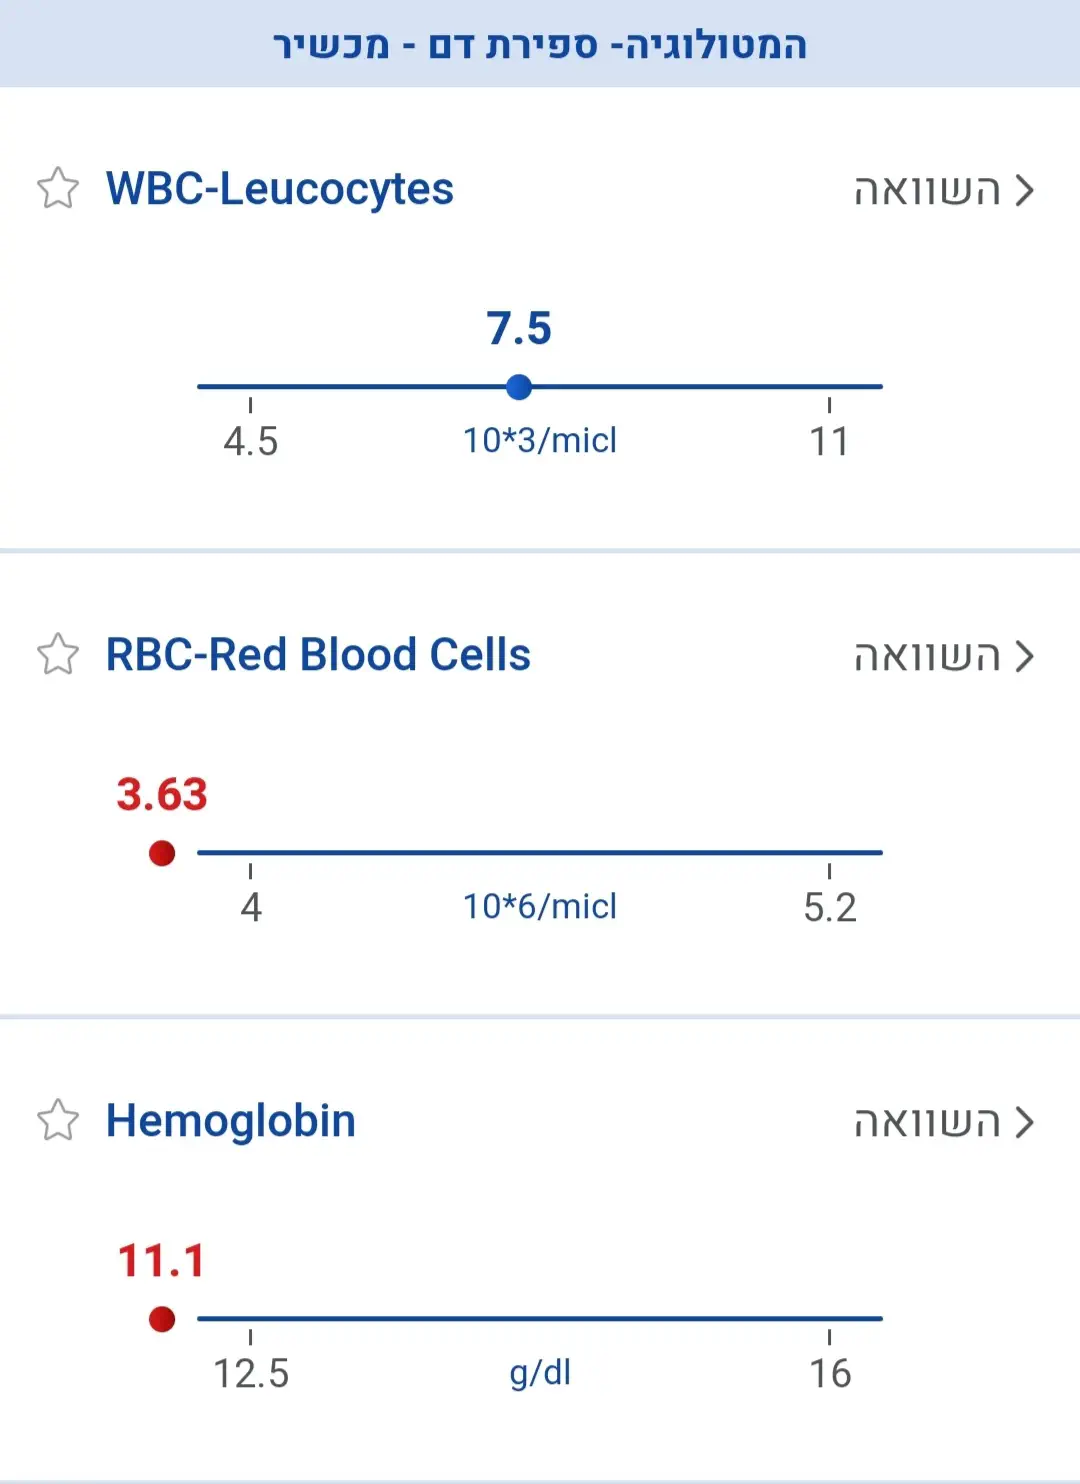1080x1484 pixels.
Task: Open the RBC-Red Blood Cells test title
Action: (318, 655)
